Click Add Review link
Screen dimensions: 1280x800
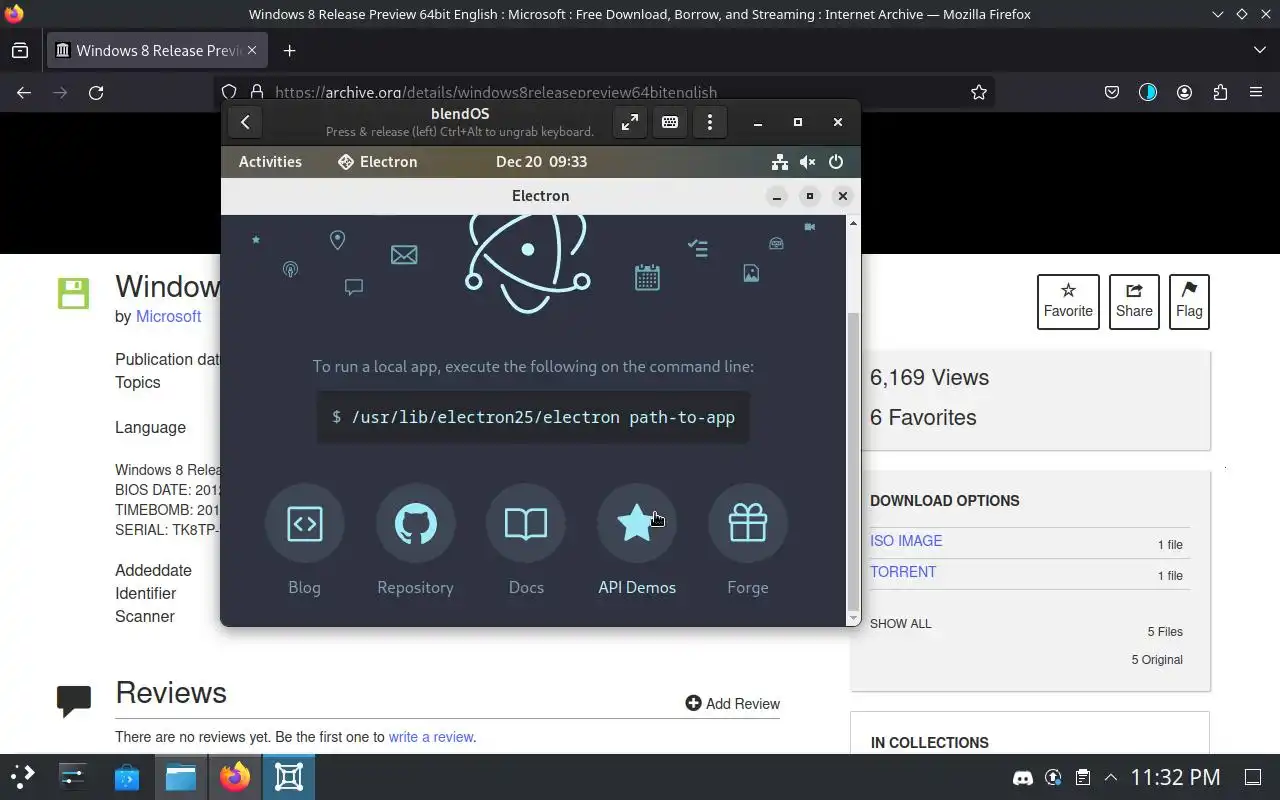tap(732, 704)
